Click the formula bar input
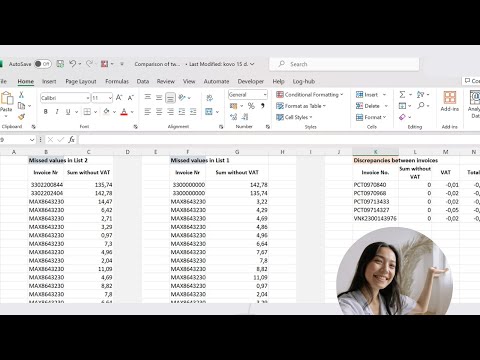This screenshot has width=480, height=360. coord(279,139)
